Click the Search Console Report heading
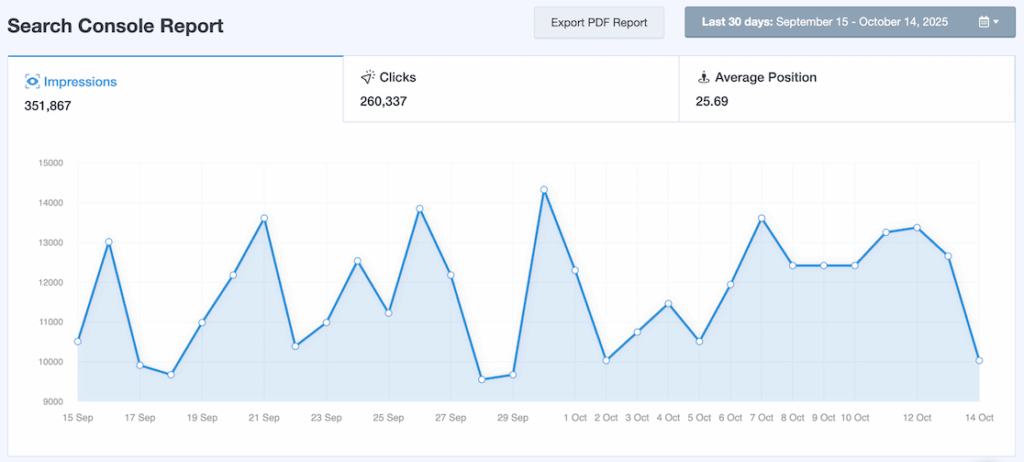The width and height of the screenshot is (1024, 462). pos(116,25)
